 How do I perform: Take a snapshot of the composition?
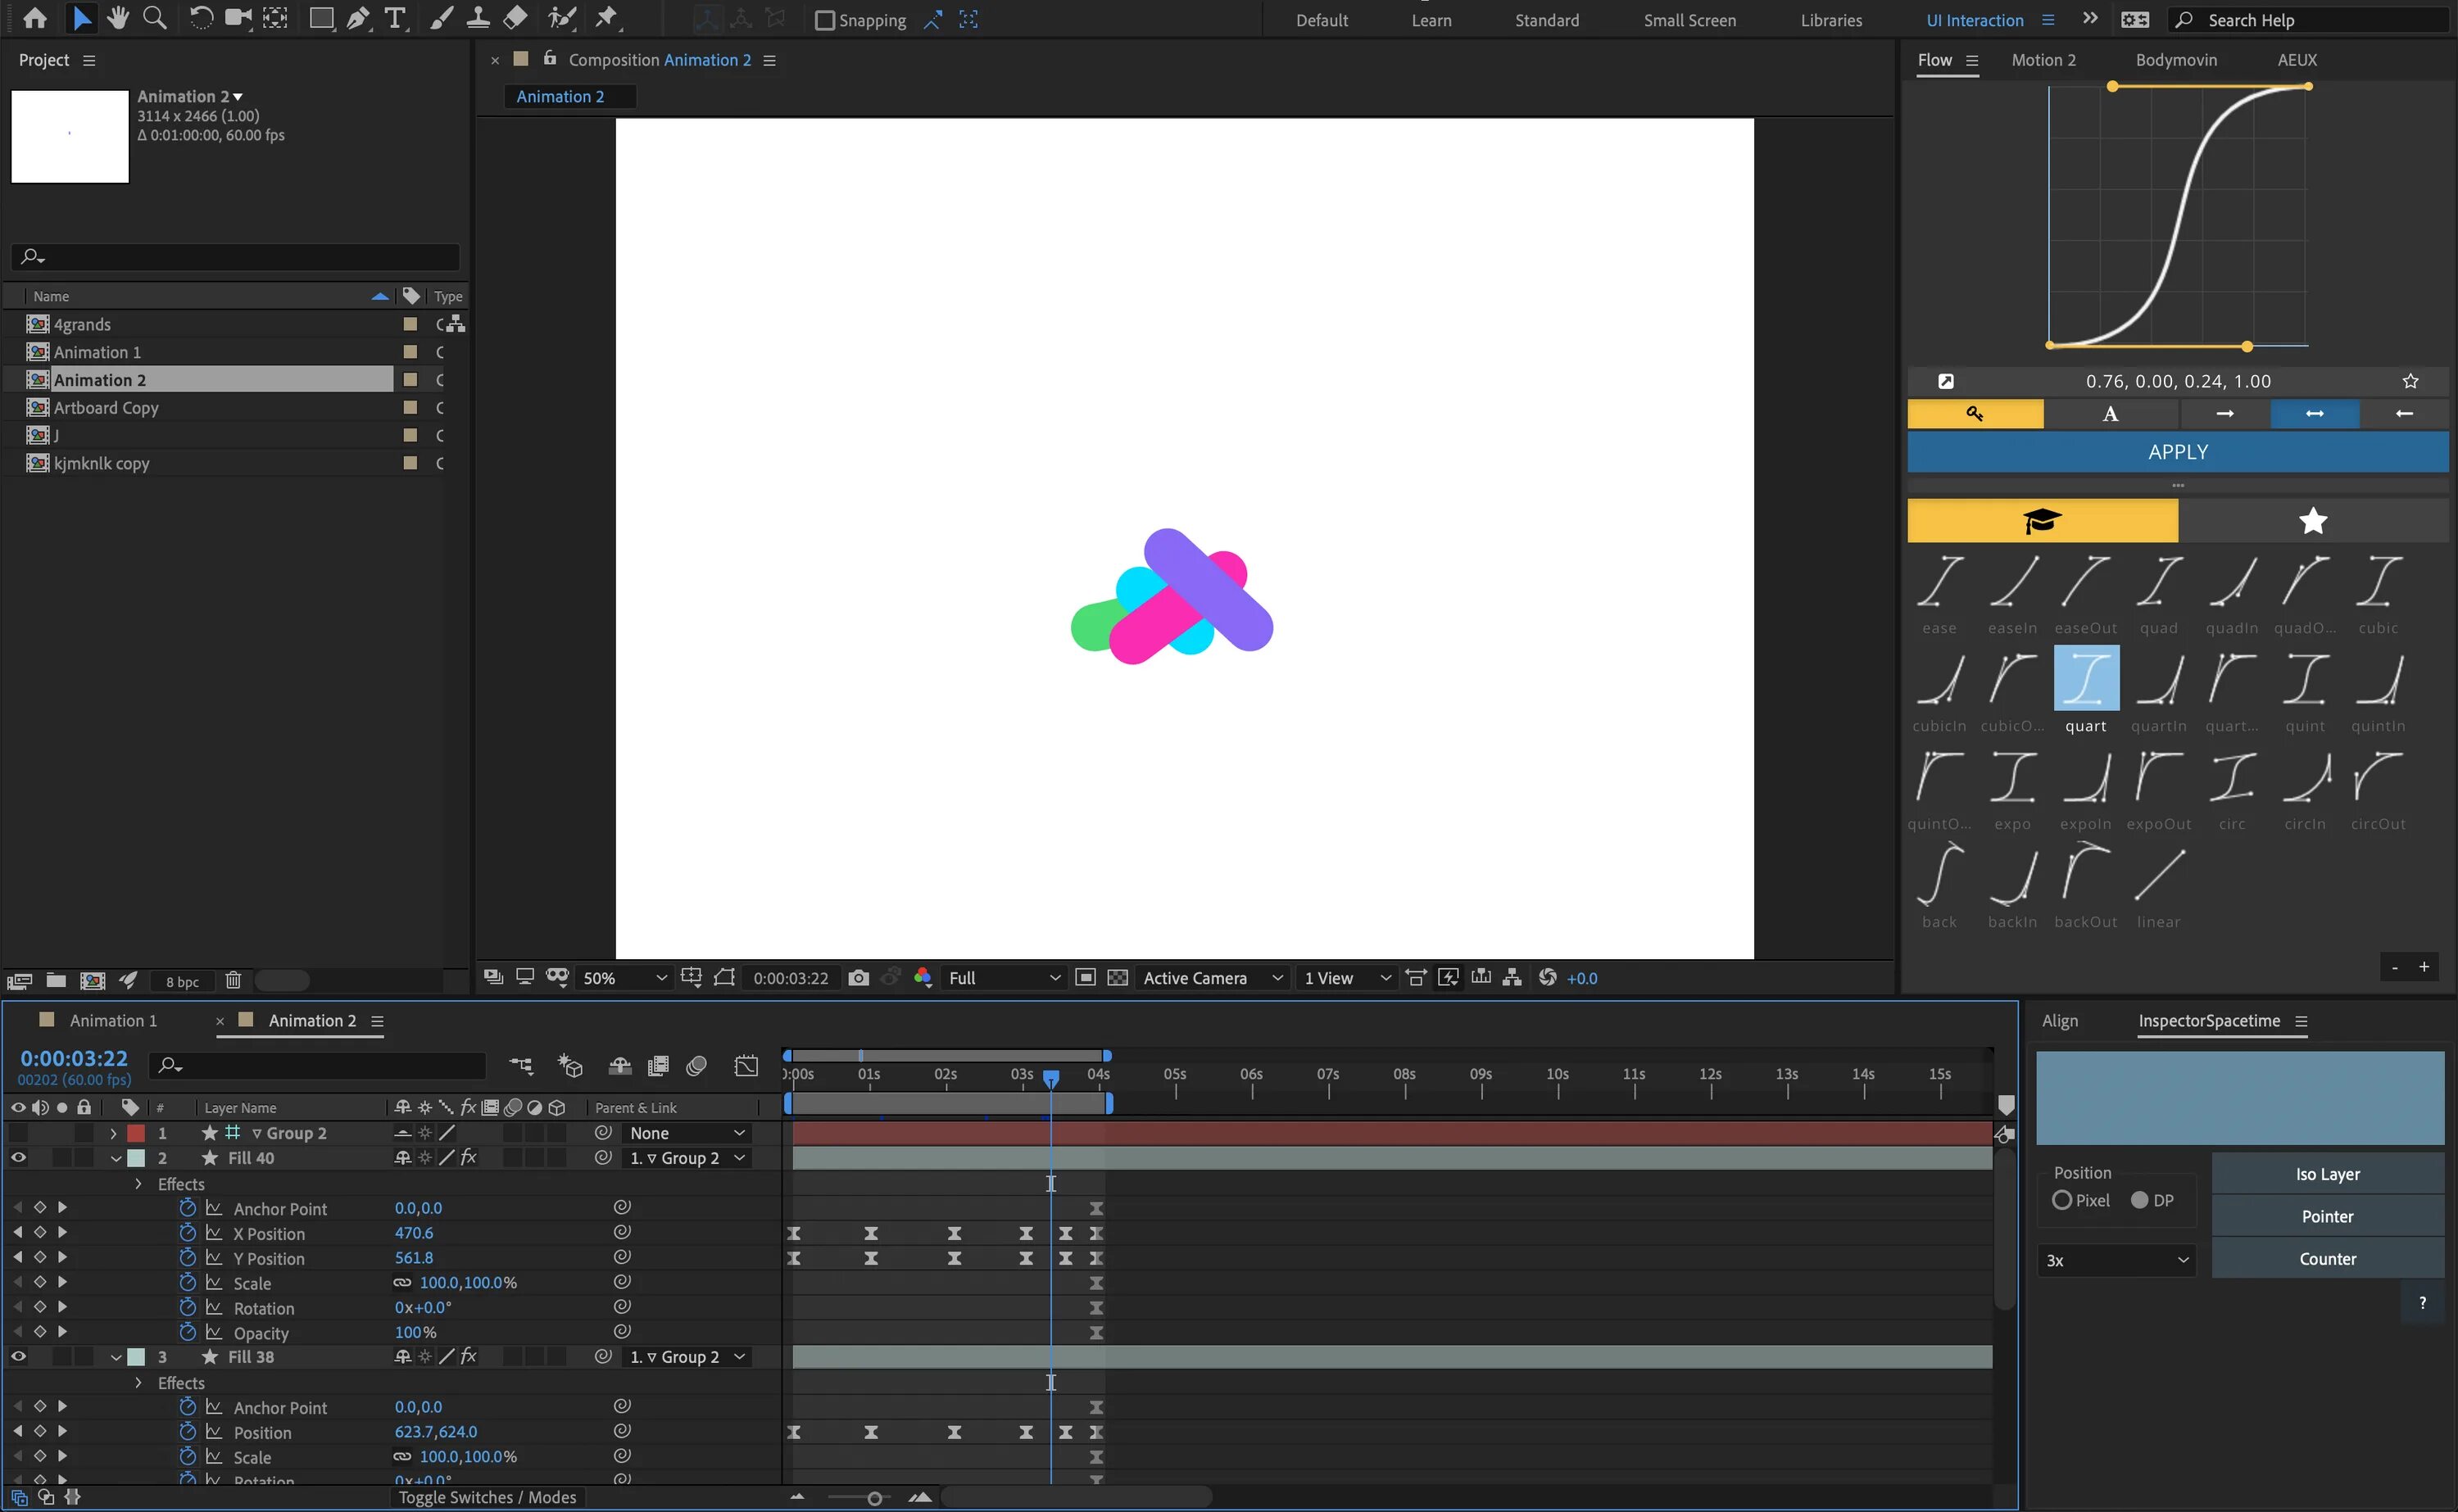pos(858,978)
